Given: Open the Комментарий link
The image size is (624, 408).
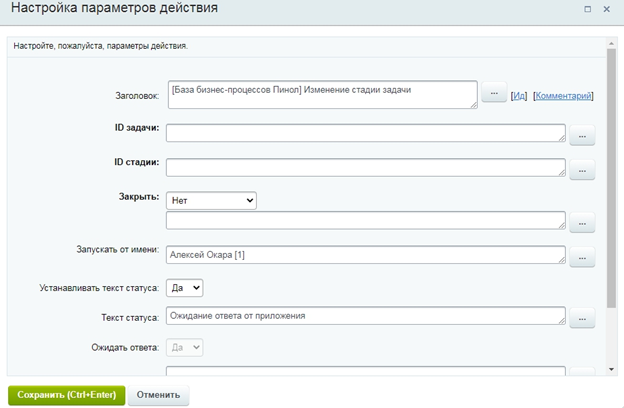Looking at the screenshot, I should point(563,96).
